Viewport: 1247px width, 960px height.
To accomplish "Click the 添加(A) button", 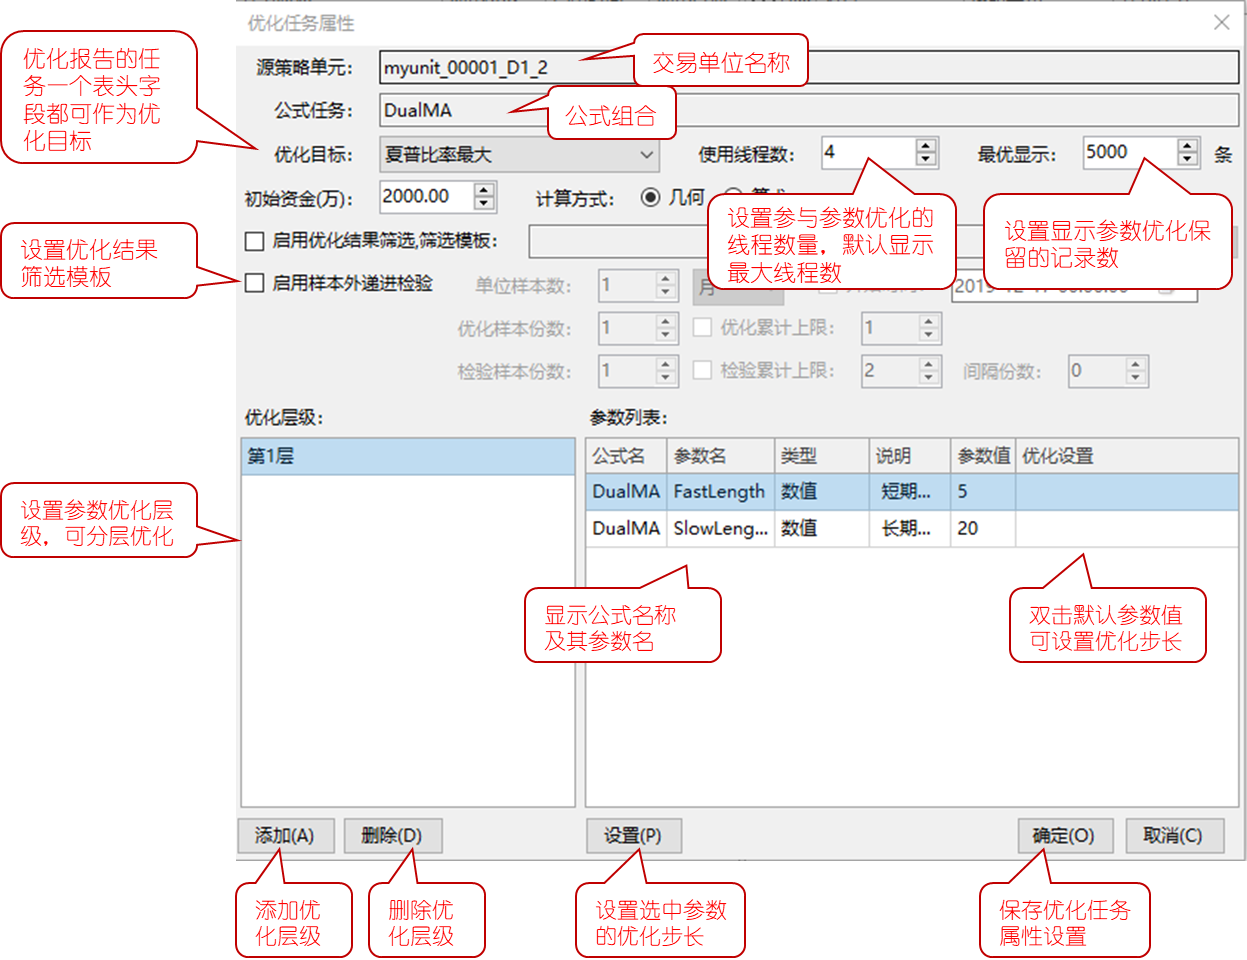I will point(285,836).
